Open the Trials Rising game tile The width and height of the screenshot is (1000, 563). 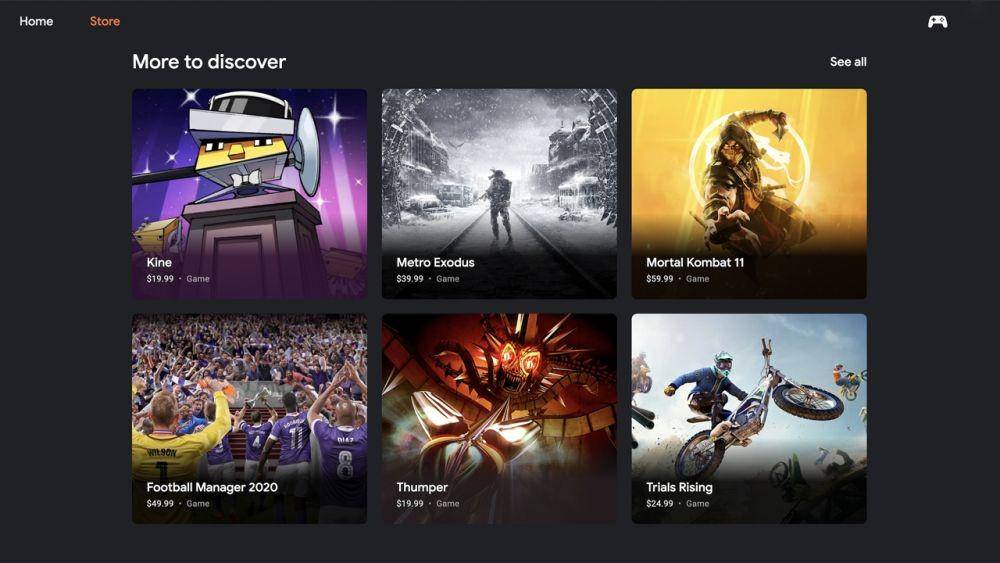(749, 418)
